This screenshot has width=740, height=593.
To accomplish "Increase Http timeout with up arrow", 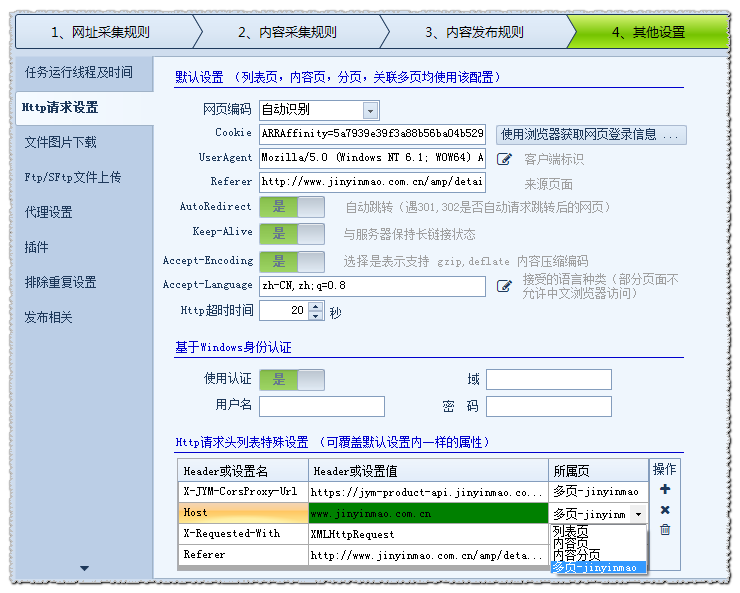I will tap(316, 306).
